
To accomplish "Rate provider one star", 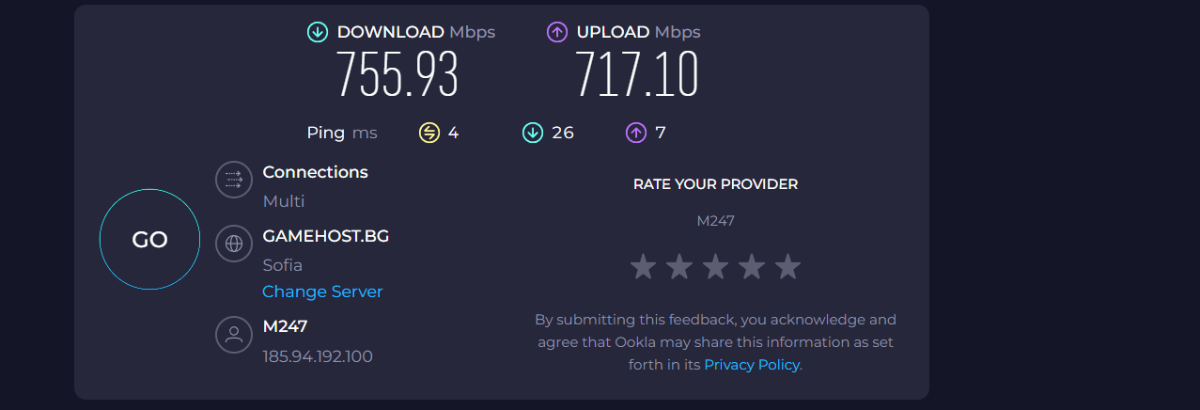I will point(643,267).
